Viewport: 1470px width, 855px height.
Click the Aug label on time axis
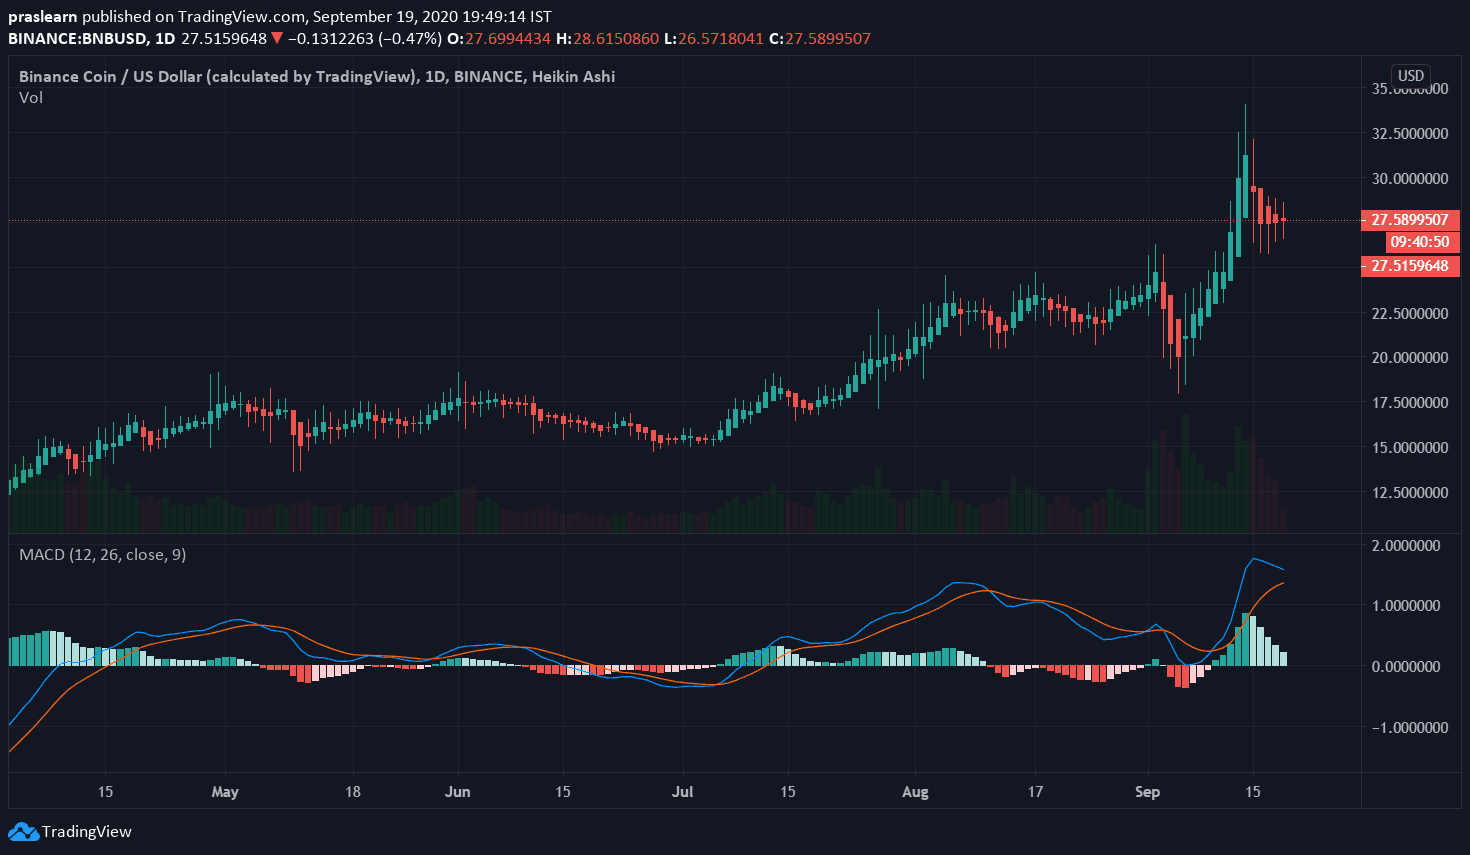pyautogui.click(x=915, y=792)
